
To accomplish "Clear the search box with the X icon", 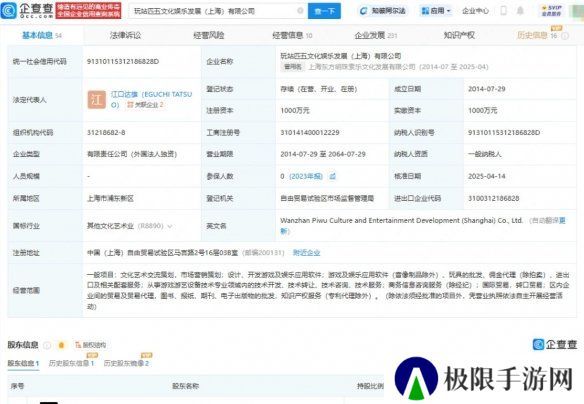I will [300, 11].
